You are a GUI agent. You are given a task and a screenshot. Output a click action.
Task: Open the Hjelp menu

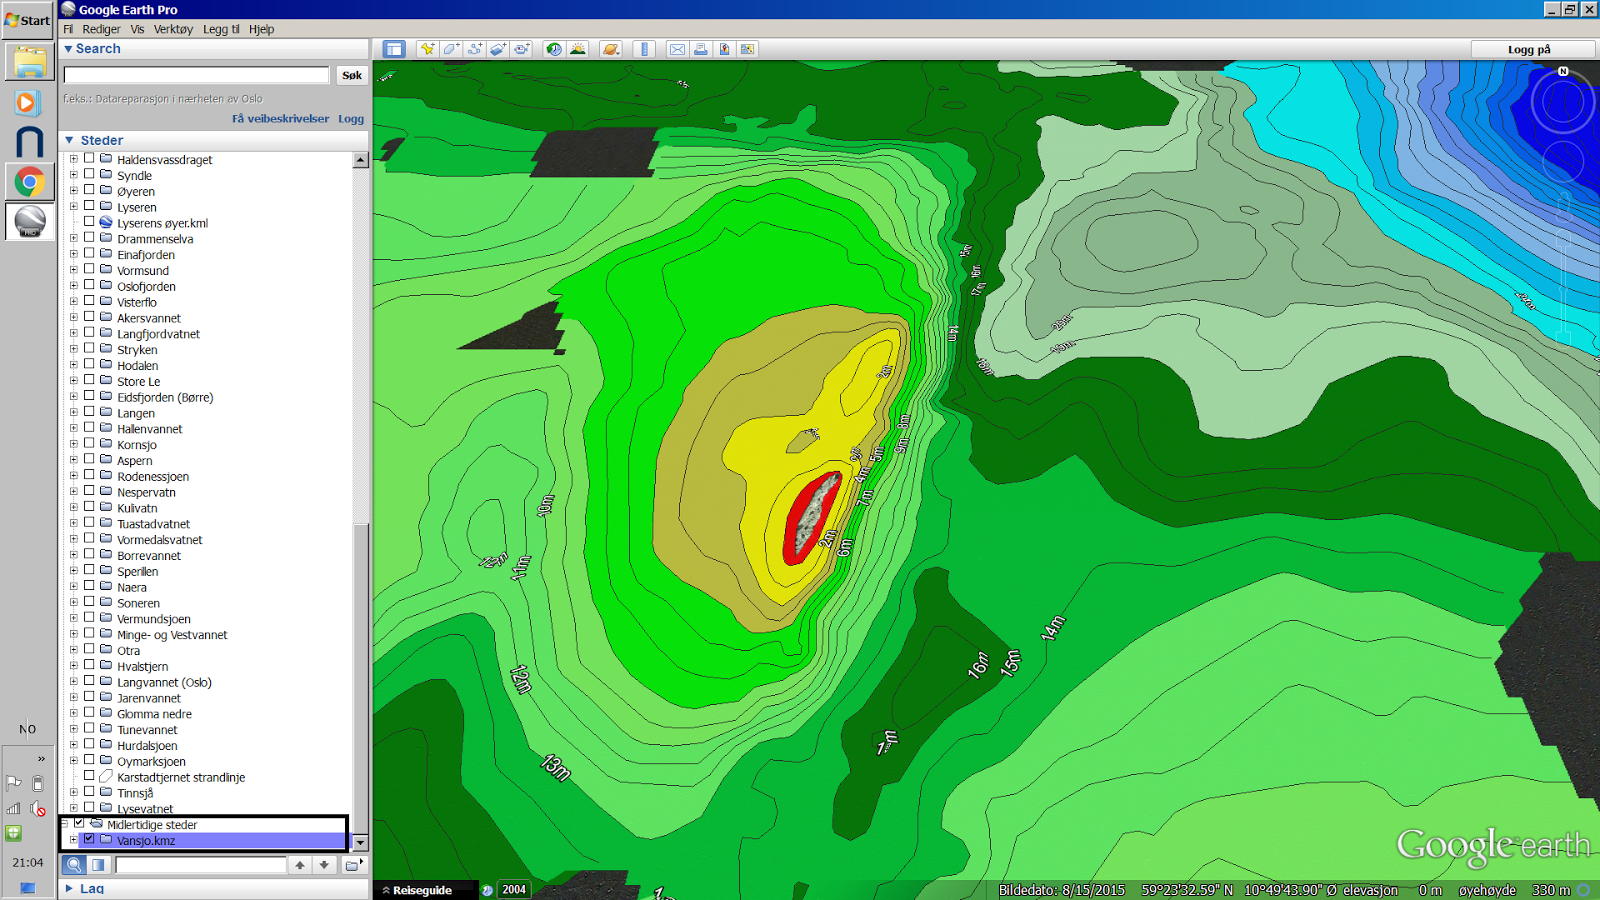point(261,29)
